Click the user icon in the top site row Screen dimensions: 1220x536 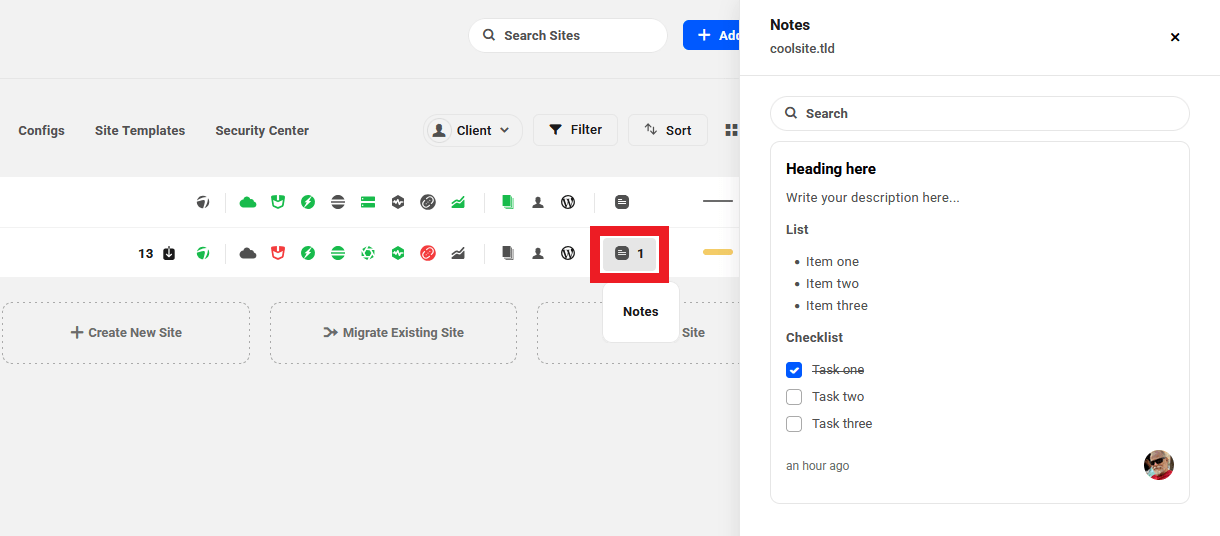(538, 202)
